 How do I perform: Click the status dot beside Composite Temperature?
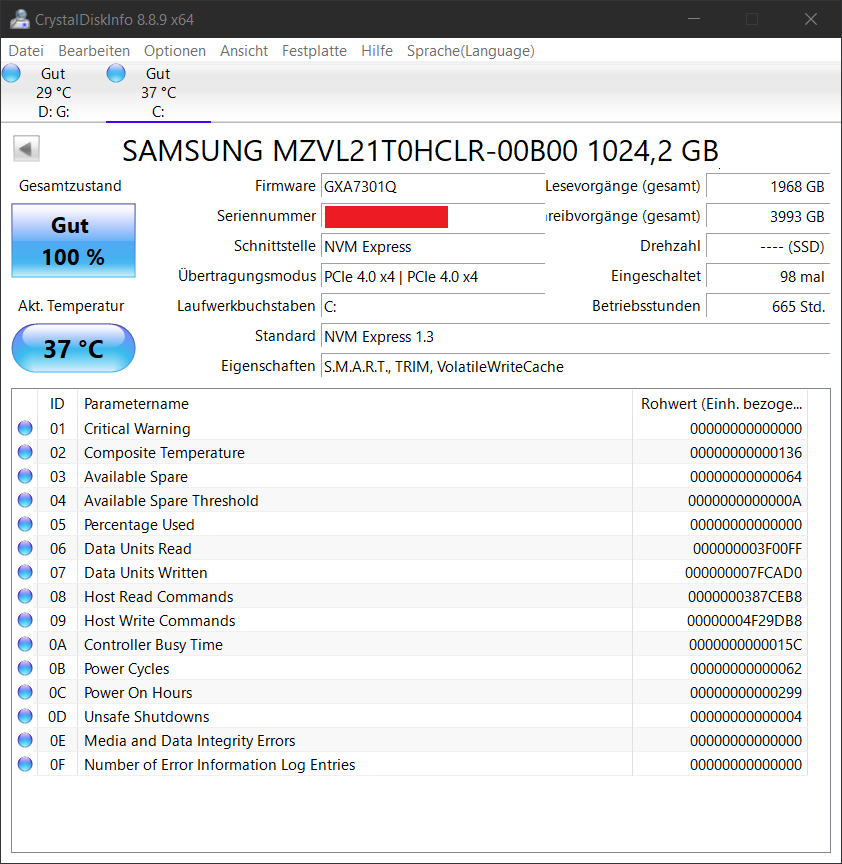(24, 452)
